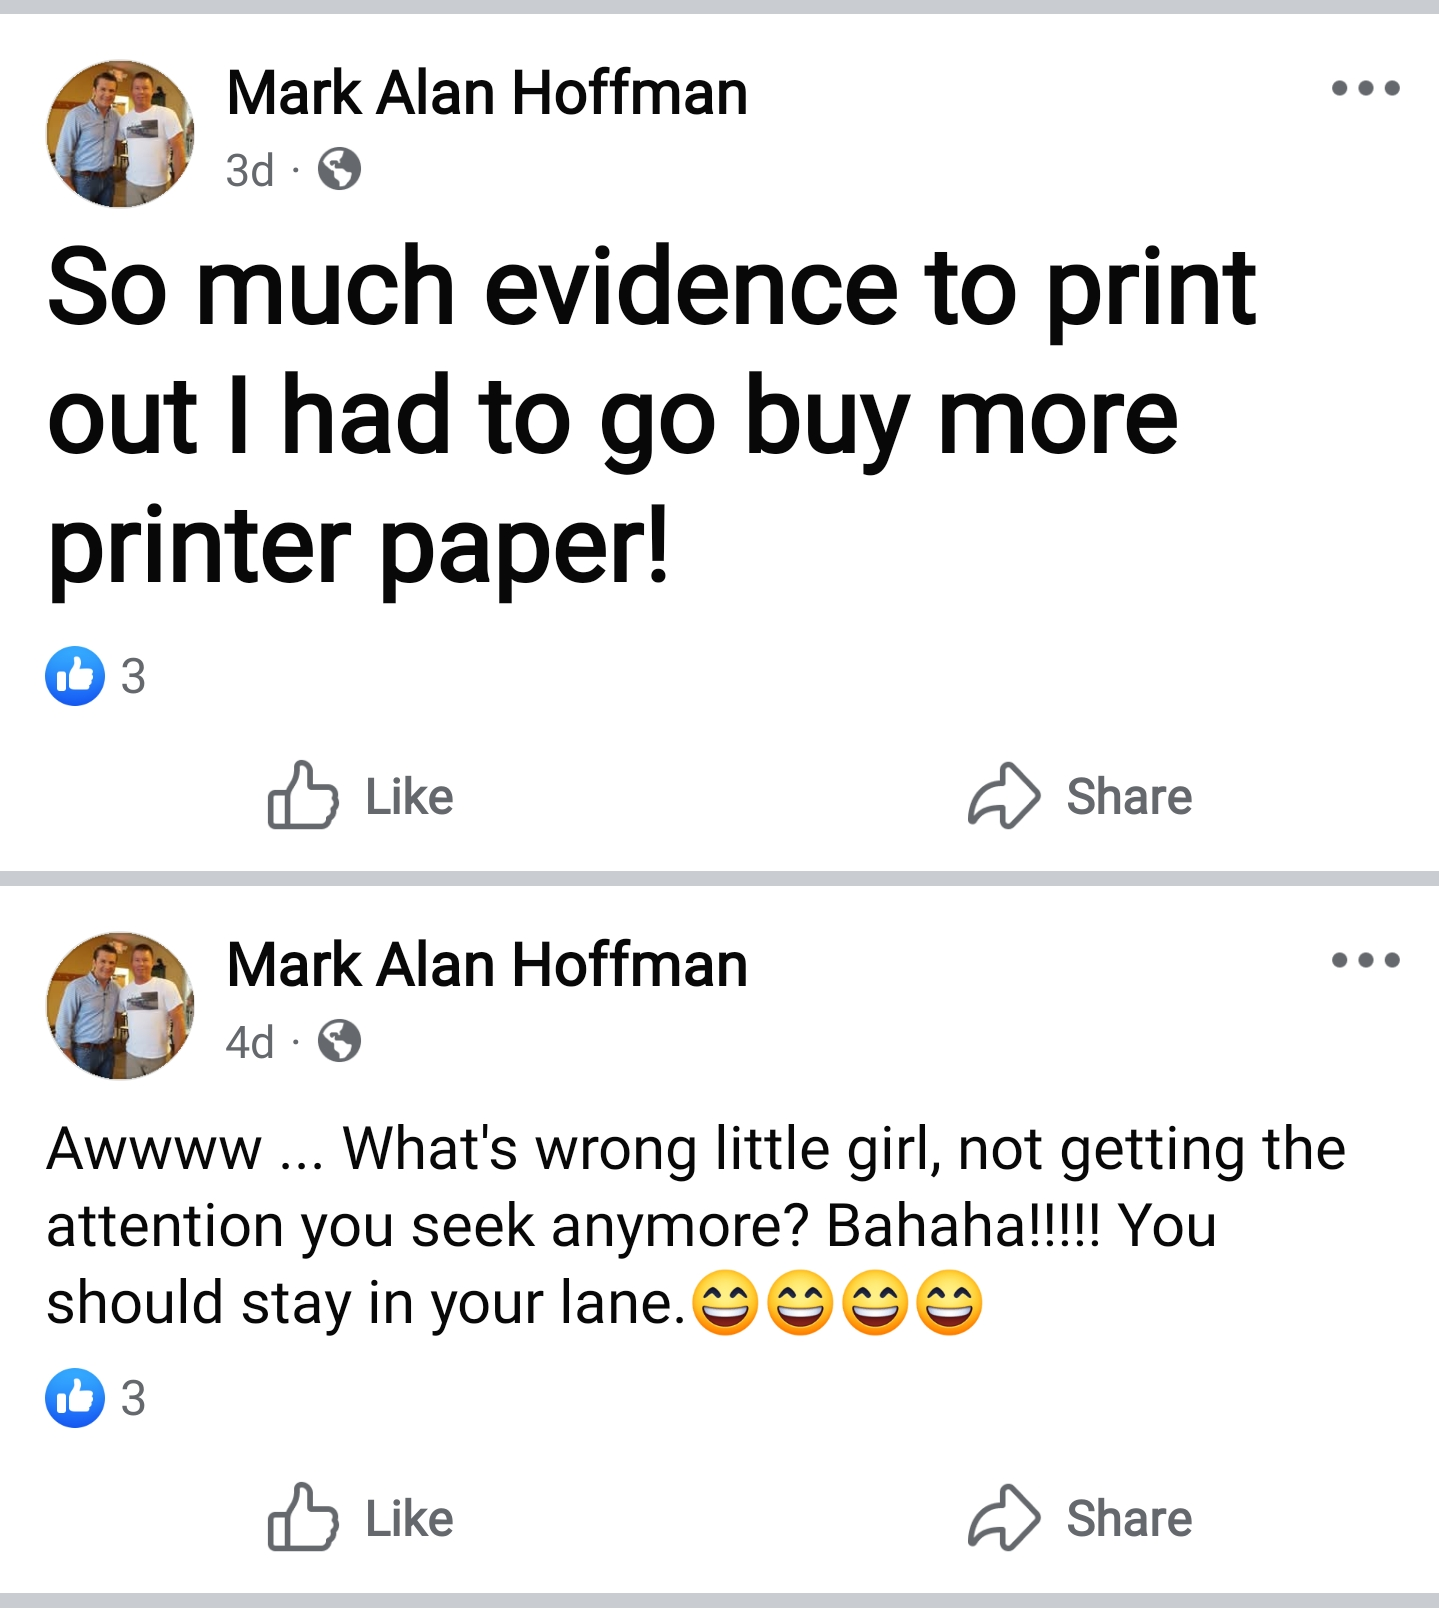Open reactions icon on 'stay in your lane' post
The height and width of the screenshot is (1611, 1439).
click(75, 1397)
